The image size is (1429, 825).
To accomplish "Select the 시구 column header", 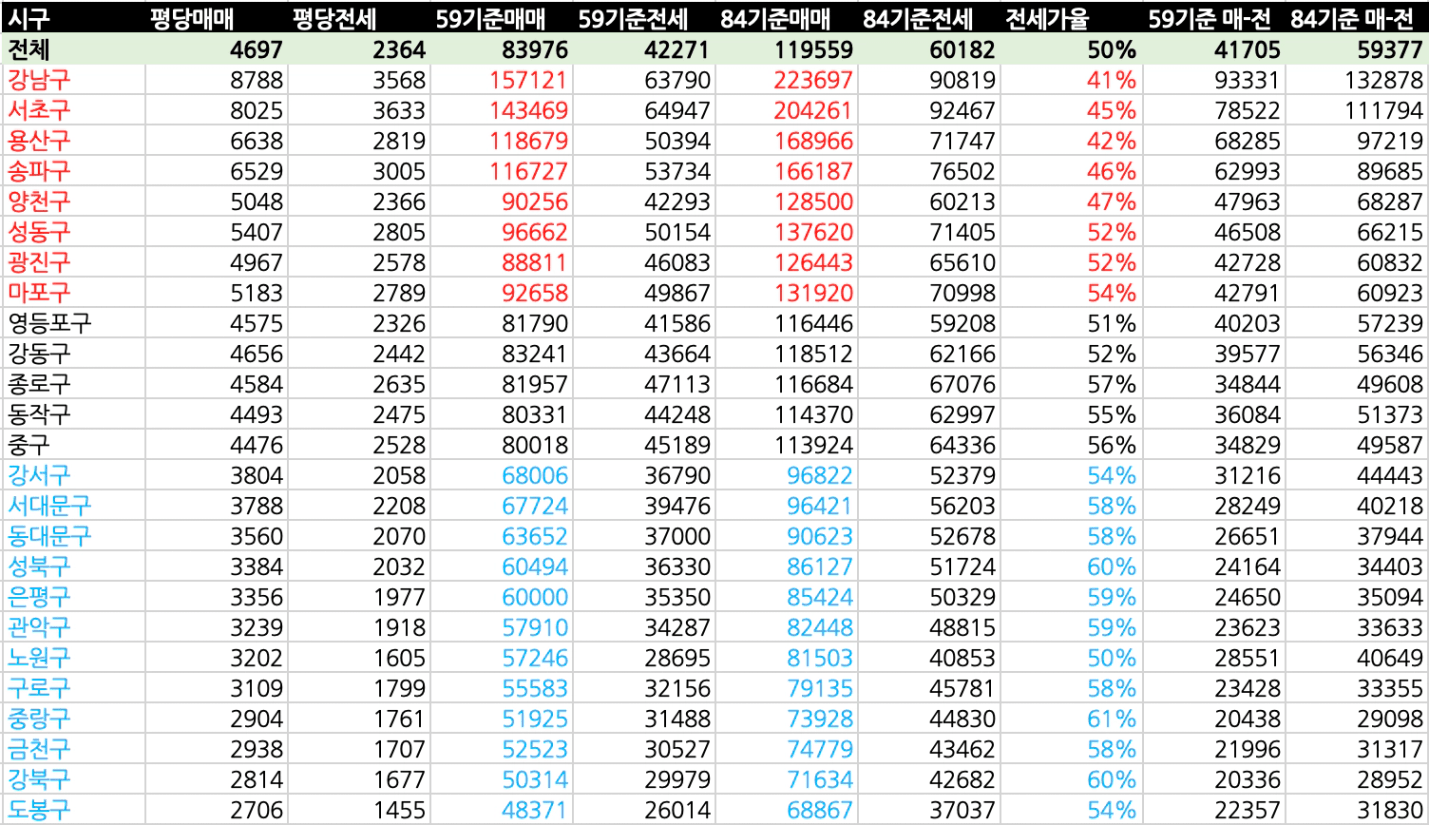I will (28, 18).
